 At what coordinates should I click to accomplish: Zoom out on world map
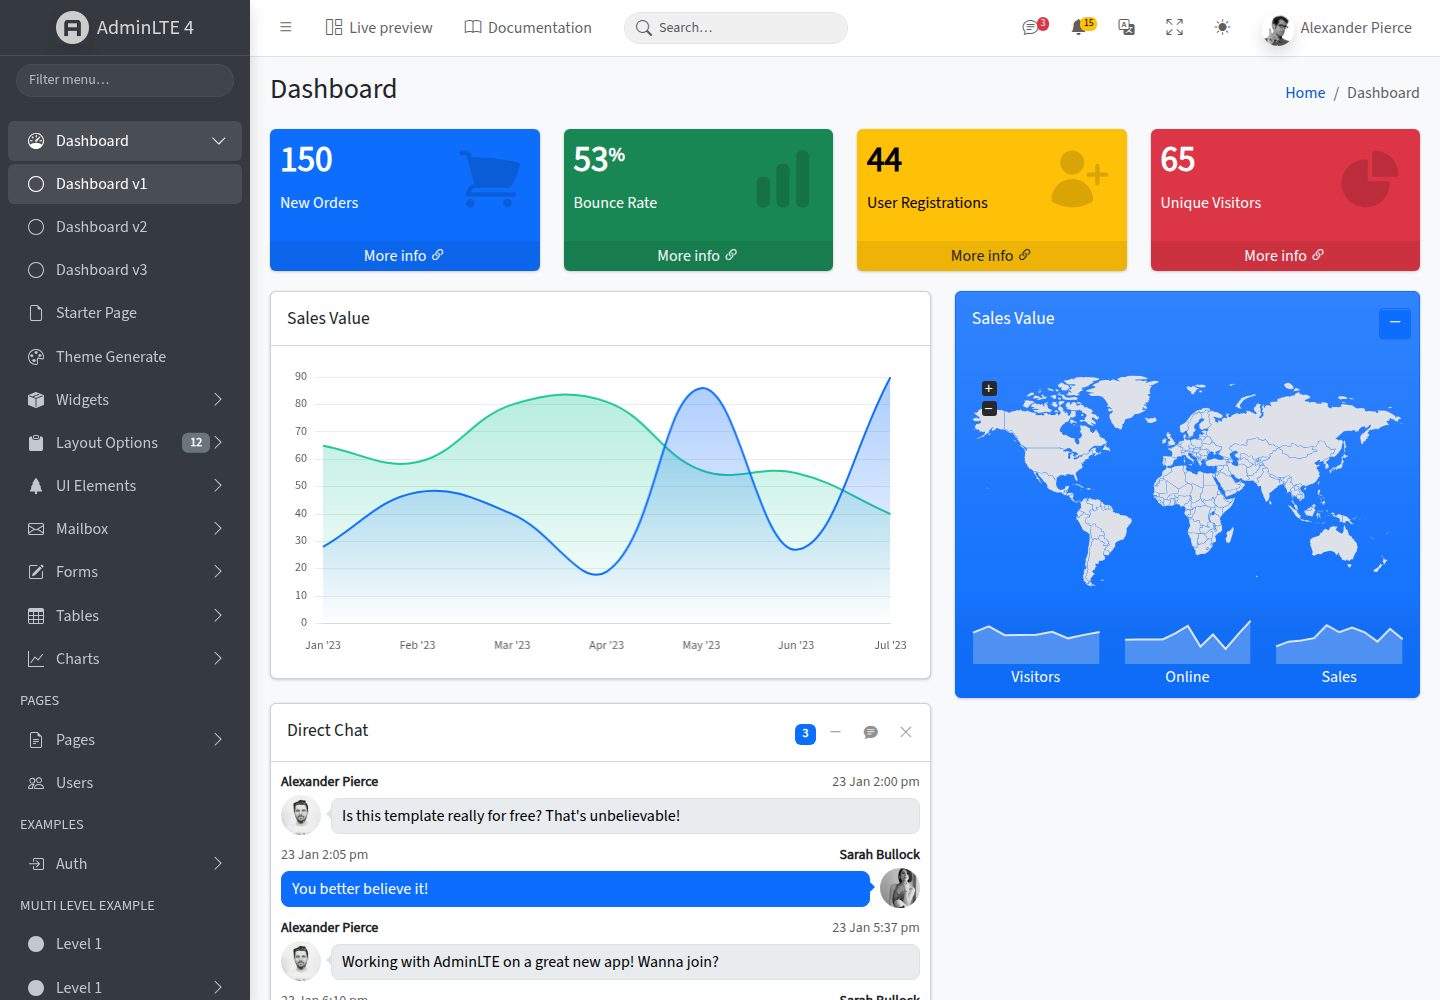[989, 409]
